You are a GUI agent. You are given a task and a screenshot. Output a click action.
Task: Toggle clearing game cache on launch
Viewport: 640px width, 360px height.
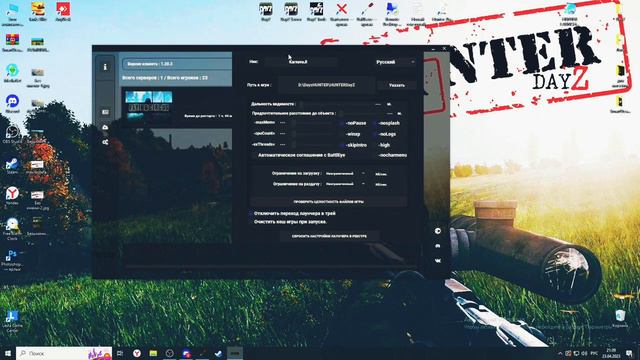[251, 222]
